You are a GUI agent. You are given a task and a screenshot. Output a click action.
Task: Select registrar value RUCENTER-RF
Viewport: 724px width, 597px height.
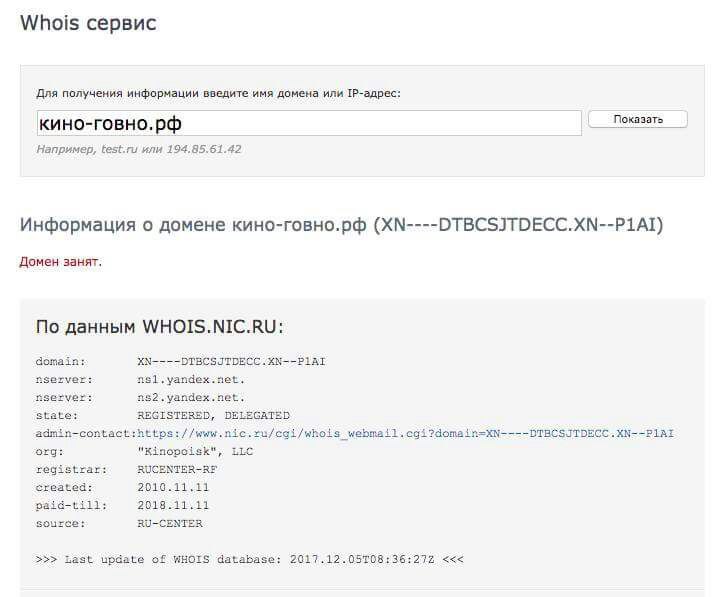[x=177, y=470]
